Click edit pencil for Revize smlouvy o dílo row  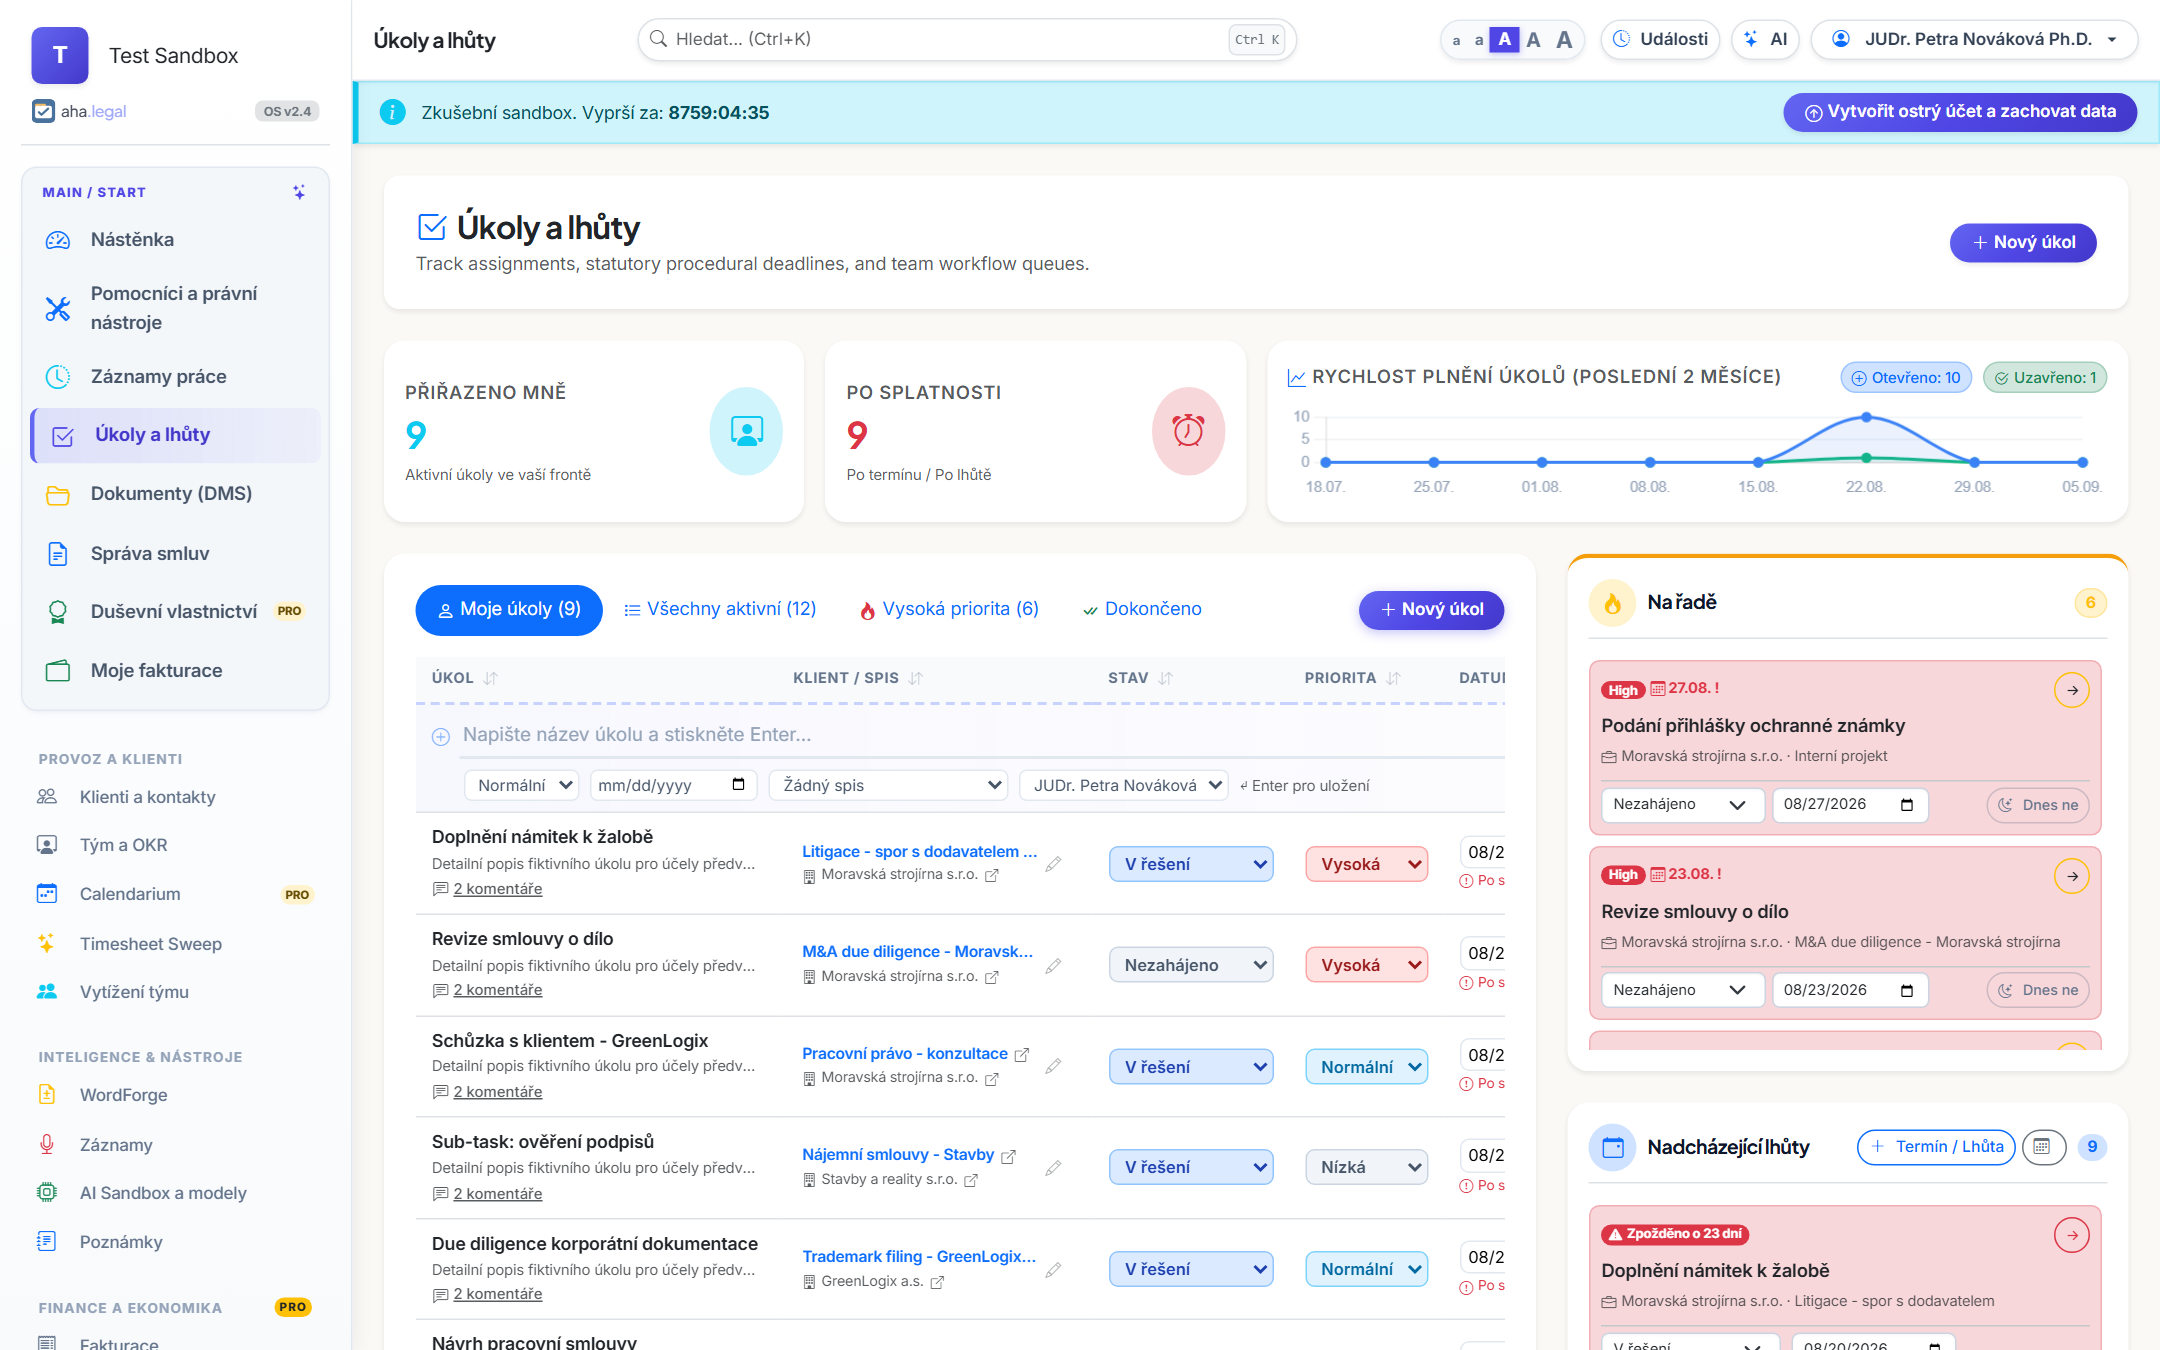[1053, 966]
